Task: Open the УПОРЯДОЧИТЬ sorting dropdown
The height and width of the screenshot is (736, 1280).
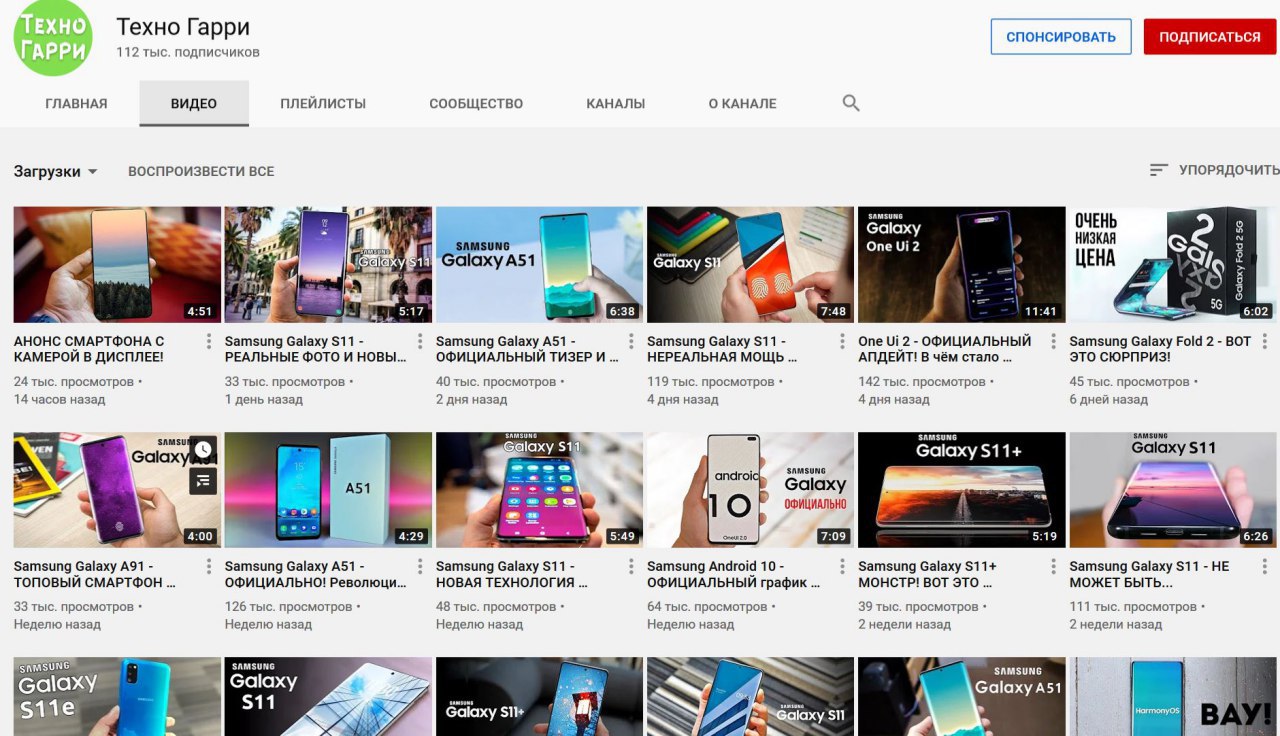Action: coord(1214,170)
